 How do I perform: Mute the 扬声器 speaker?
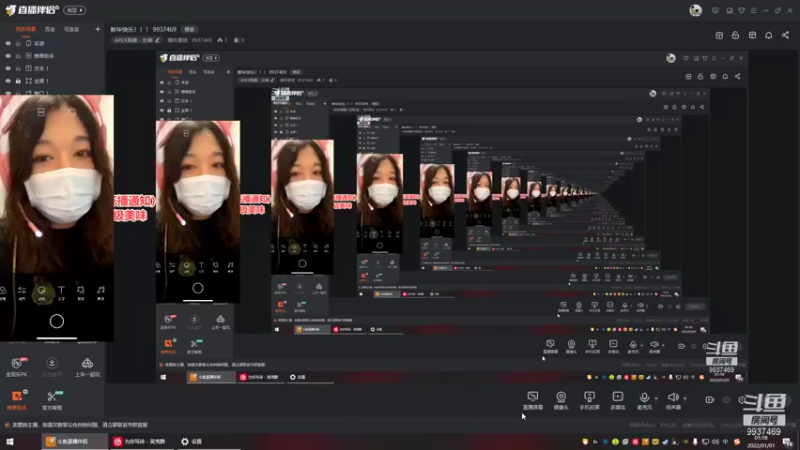673,401
